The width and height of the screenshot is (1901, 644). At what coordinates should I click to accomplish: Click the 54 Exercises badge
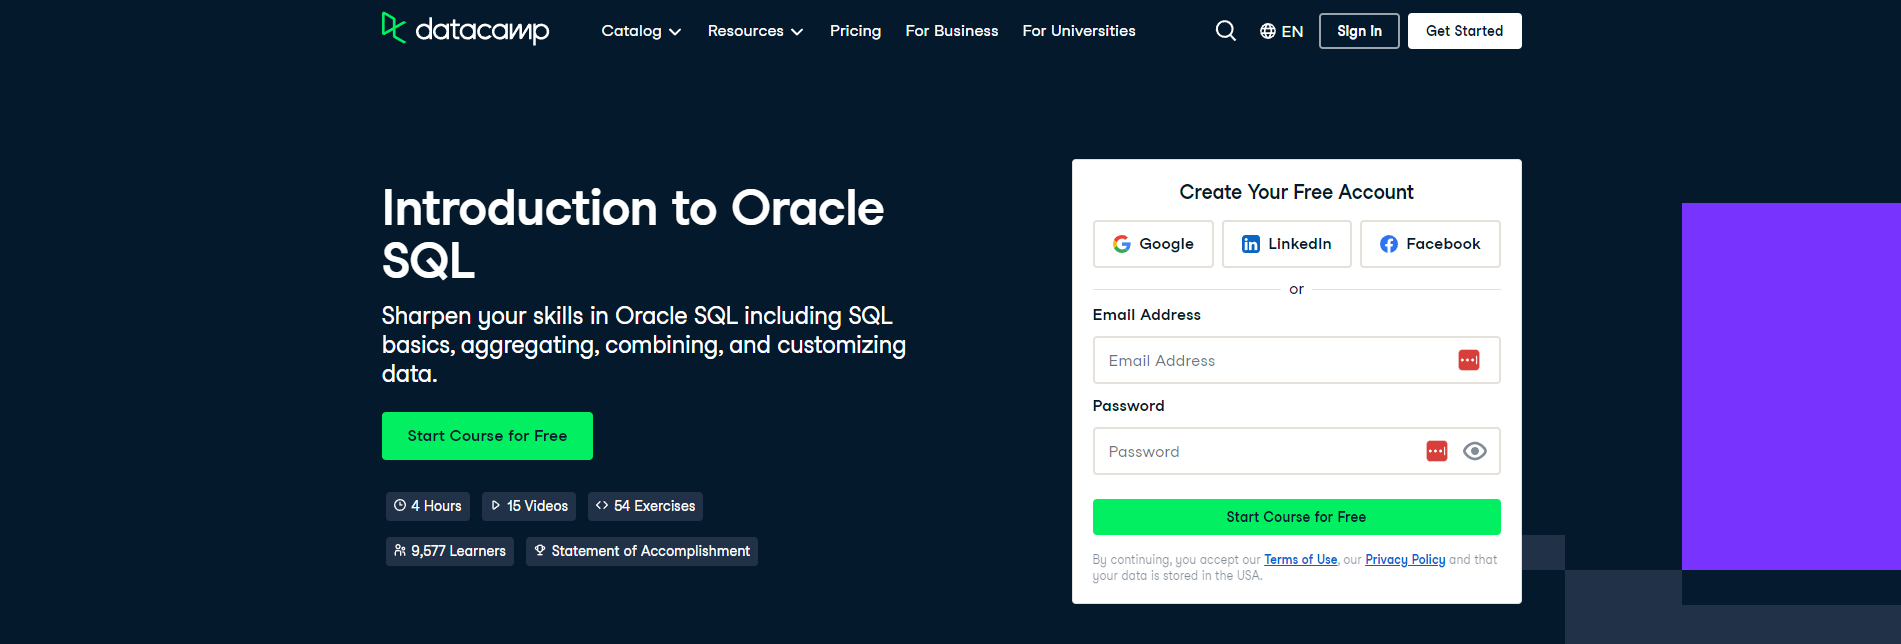click(645, 506)
